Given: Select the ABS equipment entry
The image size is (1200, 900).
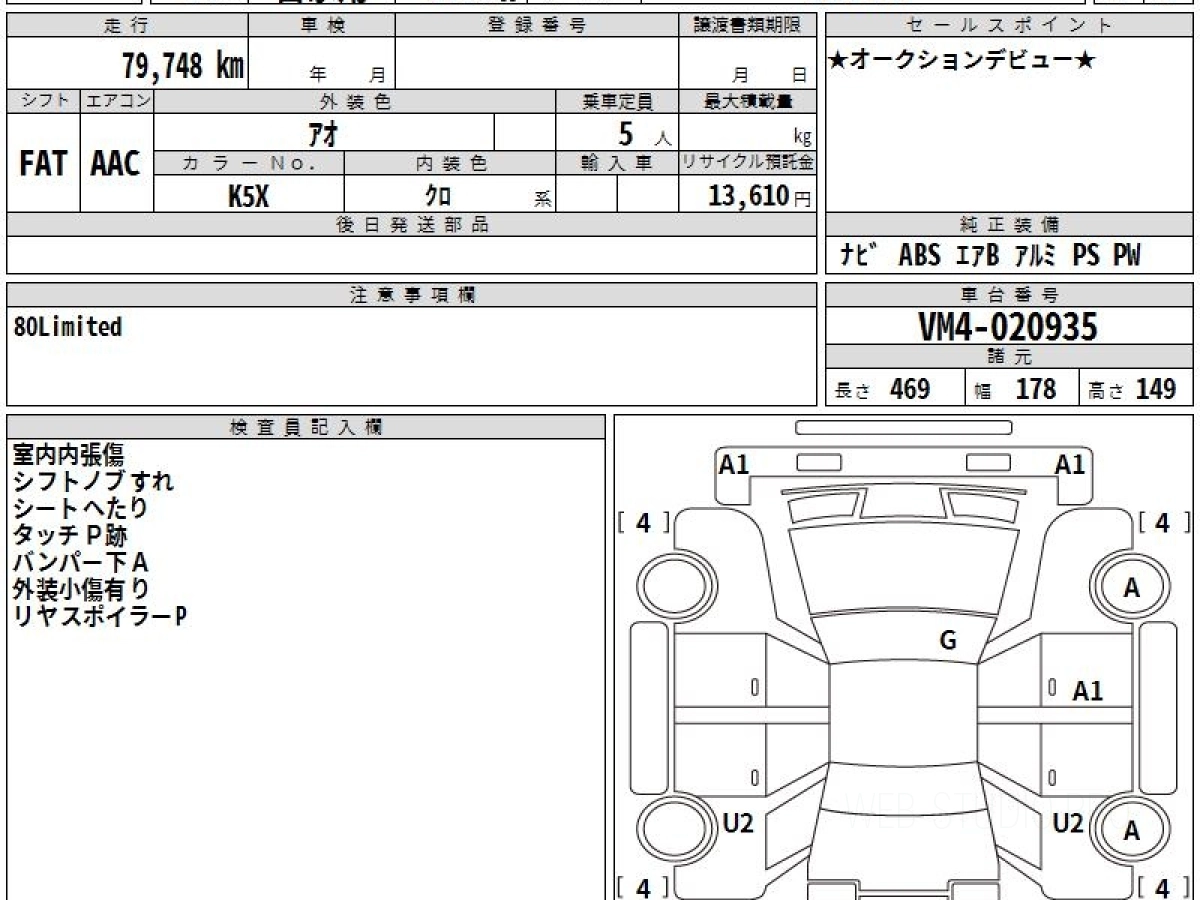Looking at the screenshot, I should coord(919,255).
